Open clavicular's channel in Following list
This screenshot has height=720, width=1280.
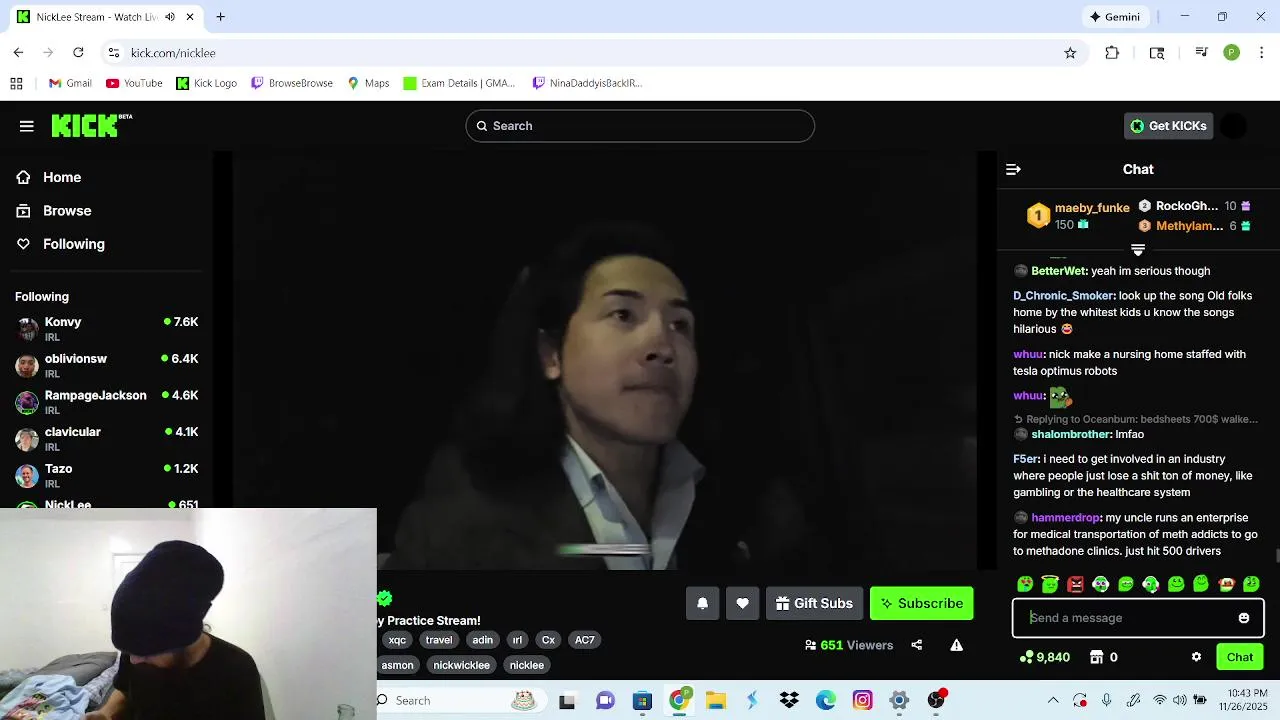106,439
